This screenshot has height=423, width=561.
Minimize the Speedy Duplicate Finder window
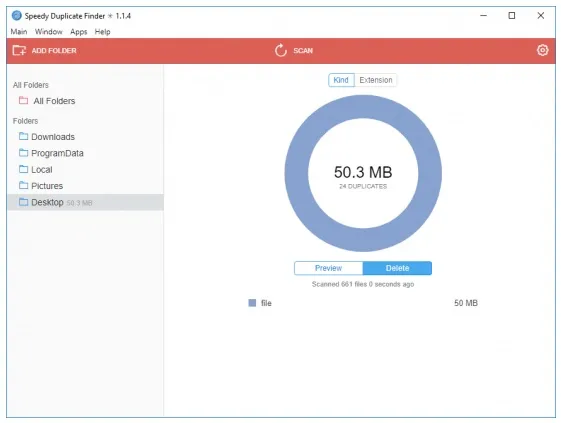click(483, 16)
